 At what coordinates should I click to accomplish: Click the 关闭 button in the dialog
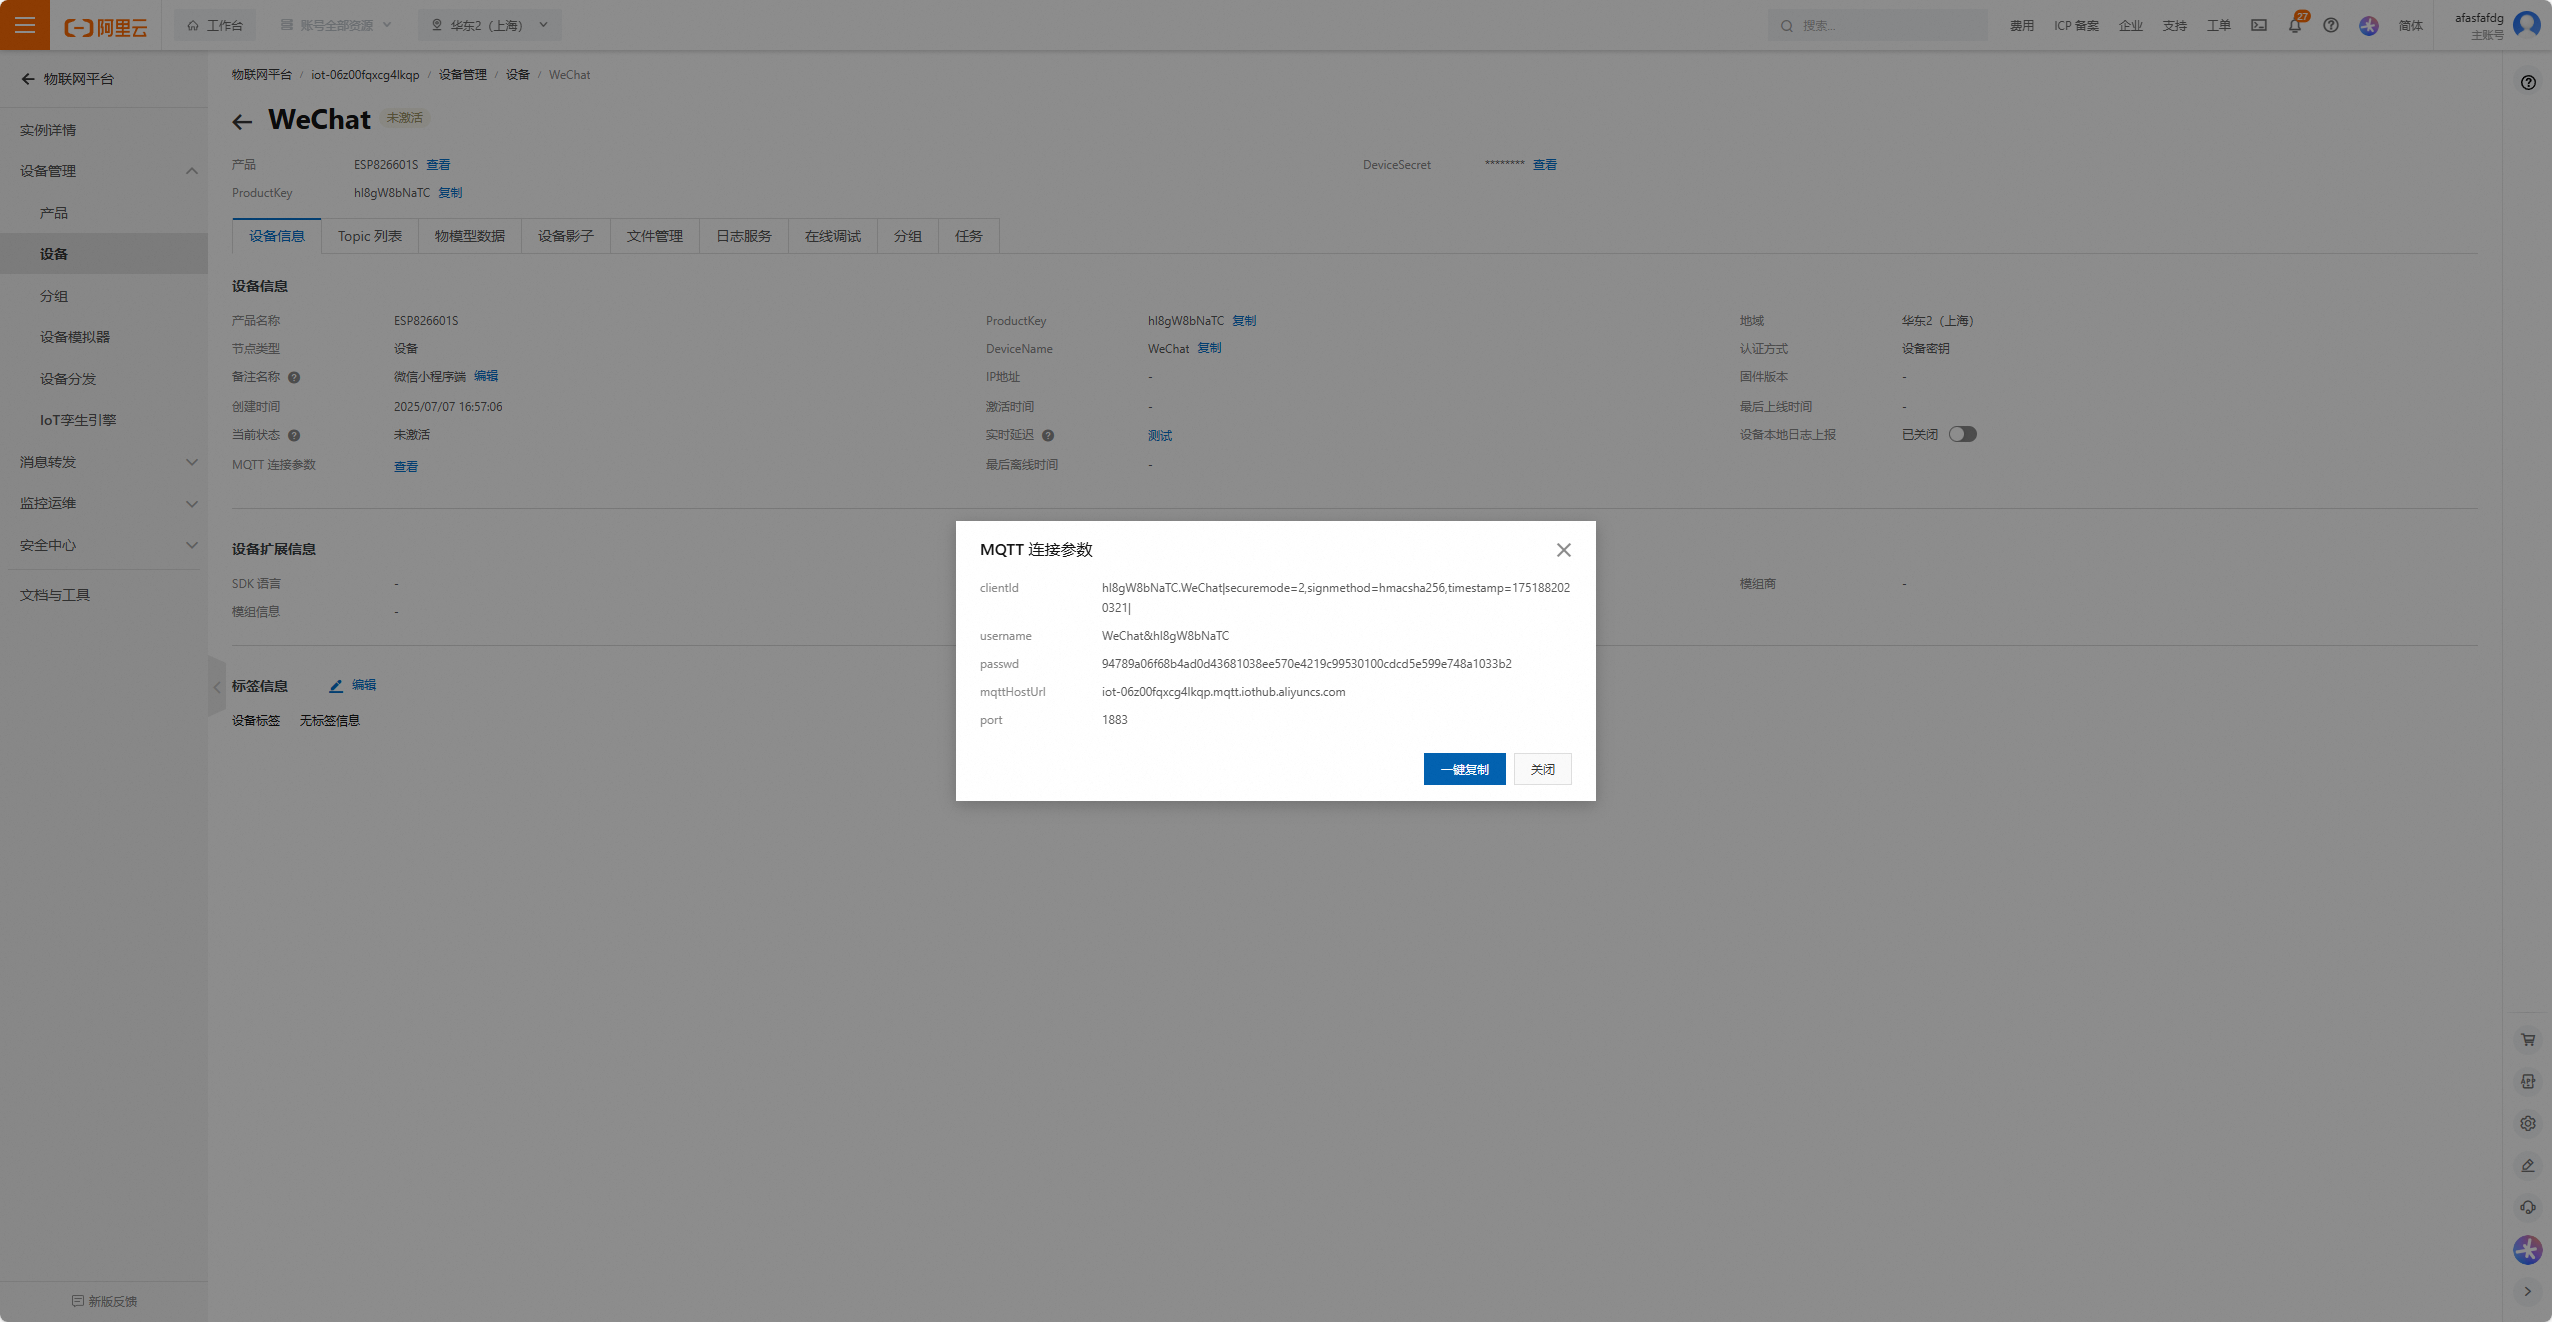[1542, 769]
